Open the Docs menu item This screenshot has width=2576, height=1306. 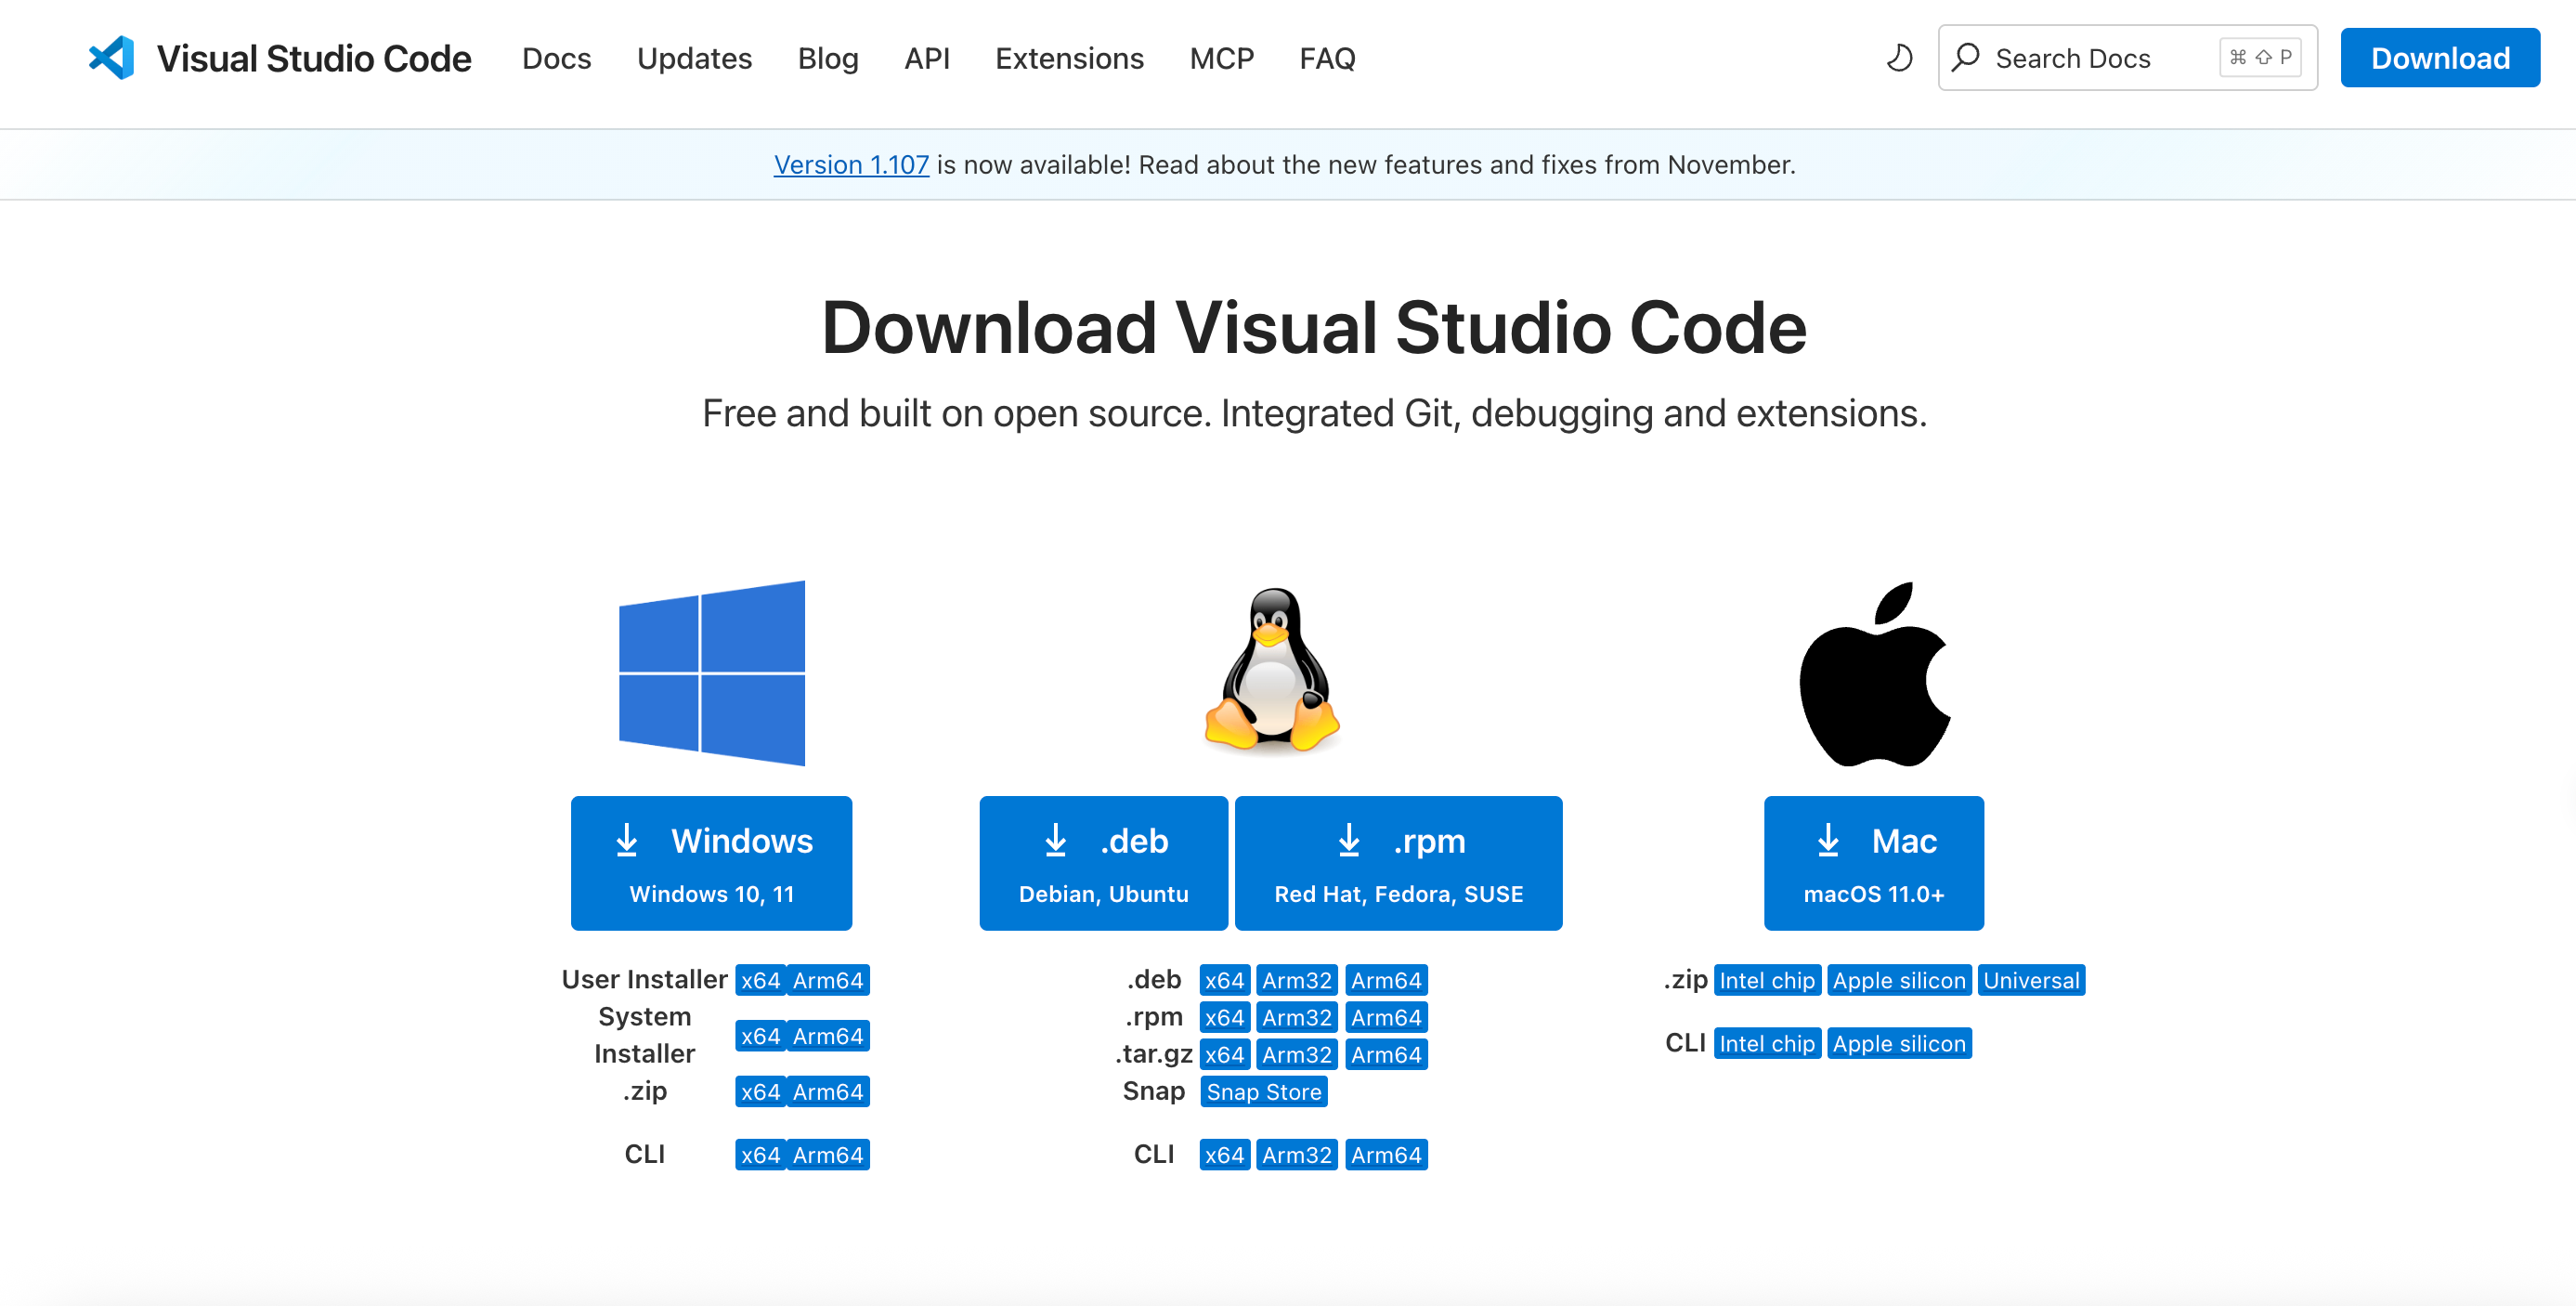(x=557, y=58)
